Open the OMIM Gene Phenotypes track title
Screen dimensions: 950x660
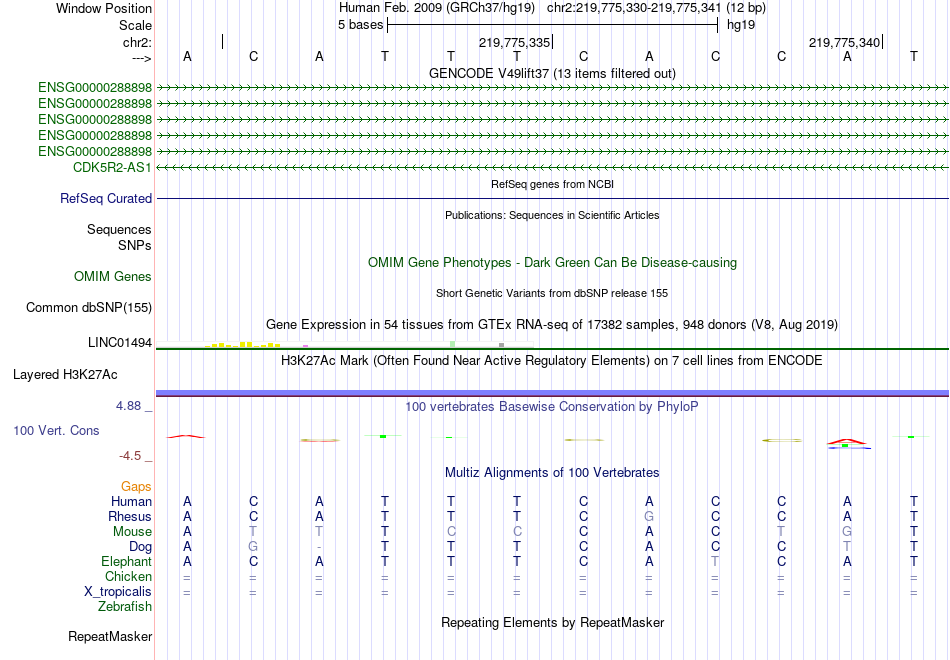coord(552,262)
